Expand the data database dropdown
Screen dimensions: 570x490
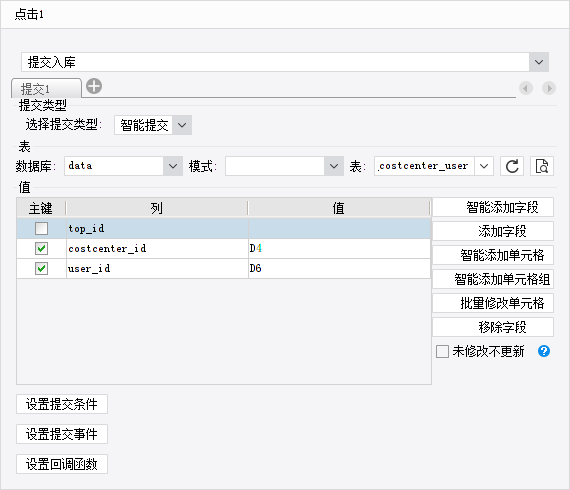pos(173,166)
